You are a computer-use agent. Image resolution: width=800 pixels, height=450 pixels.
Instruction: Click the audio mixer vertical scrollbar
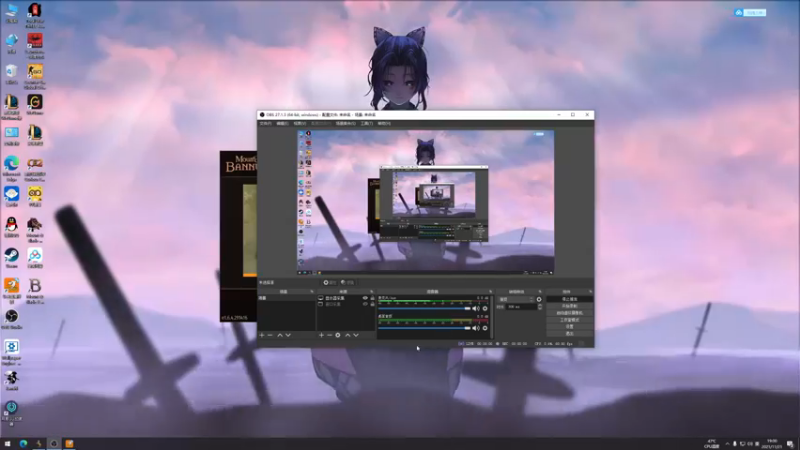click(x=491, y=316)
